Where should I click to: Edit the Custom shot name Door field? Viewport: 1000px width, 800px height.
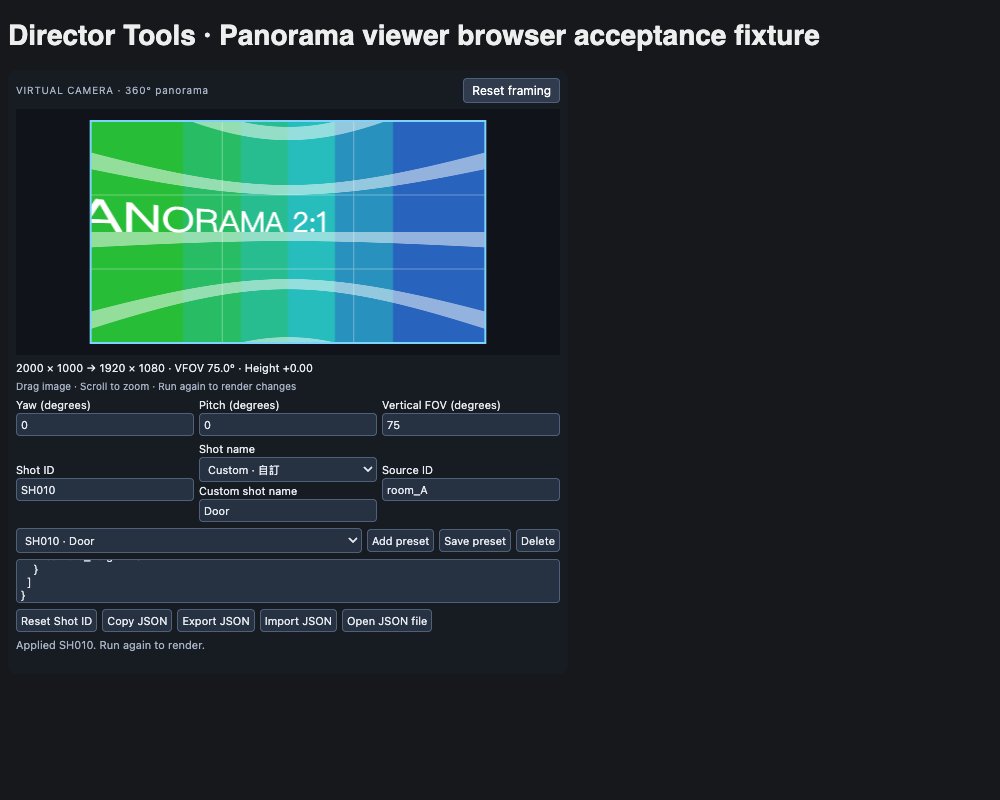tap(288, 511)
